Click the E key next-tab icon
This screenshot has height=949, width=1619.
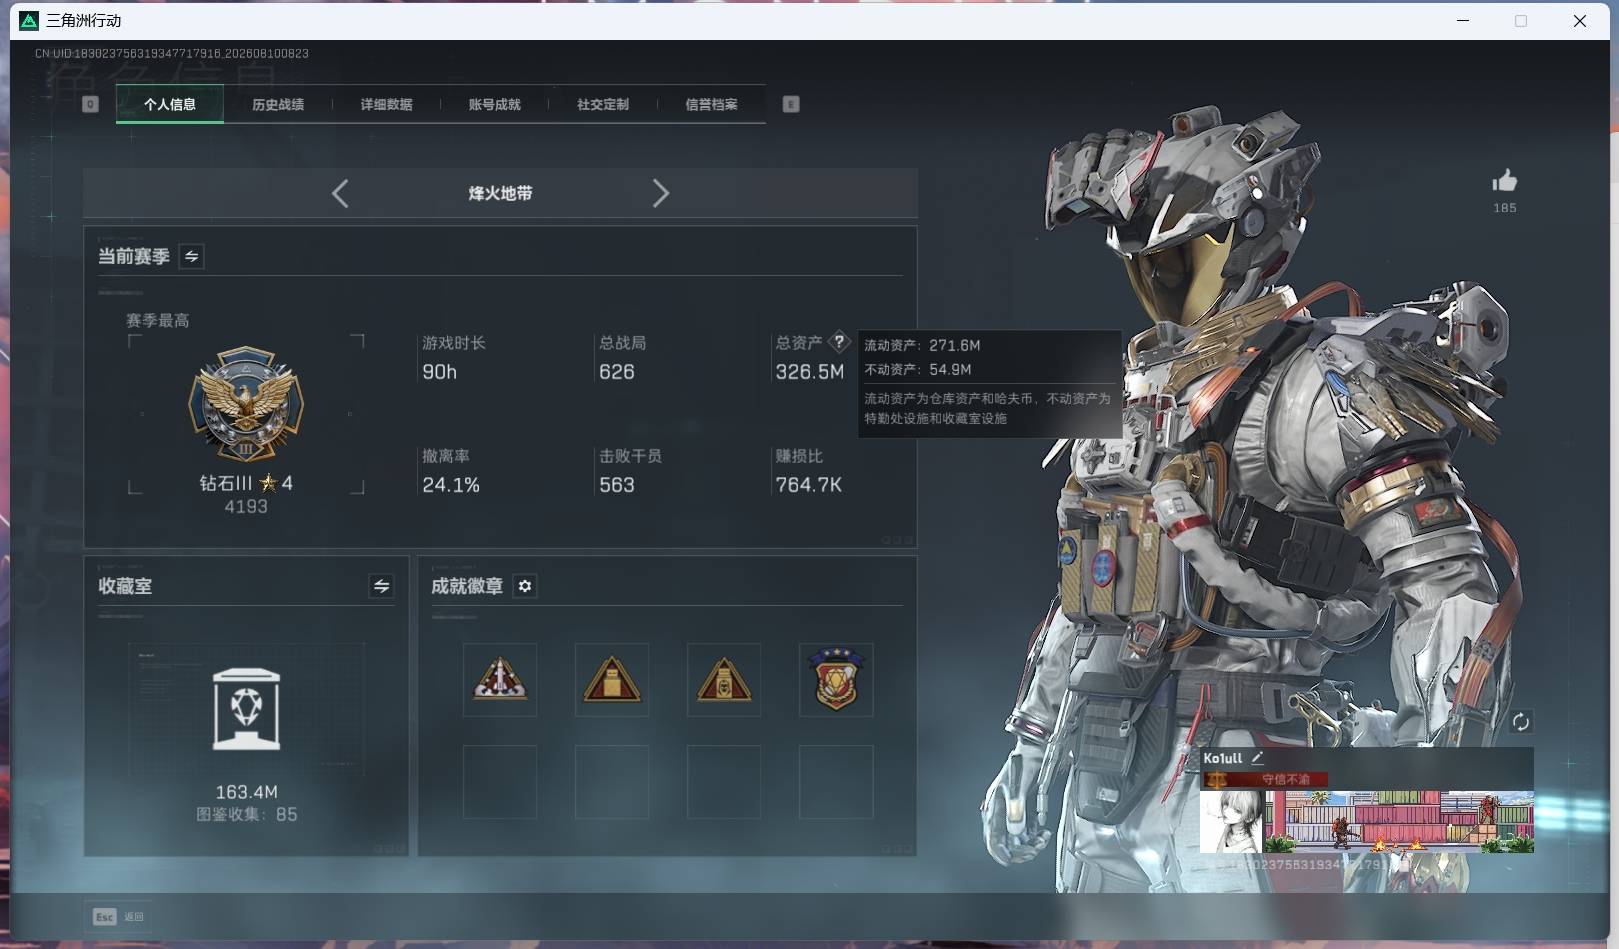pos(791,104)
